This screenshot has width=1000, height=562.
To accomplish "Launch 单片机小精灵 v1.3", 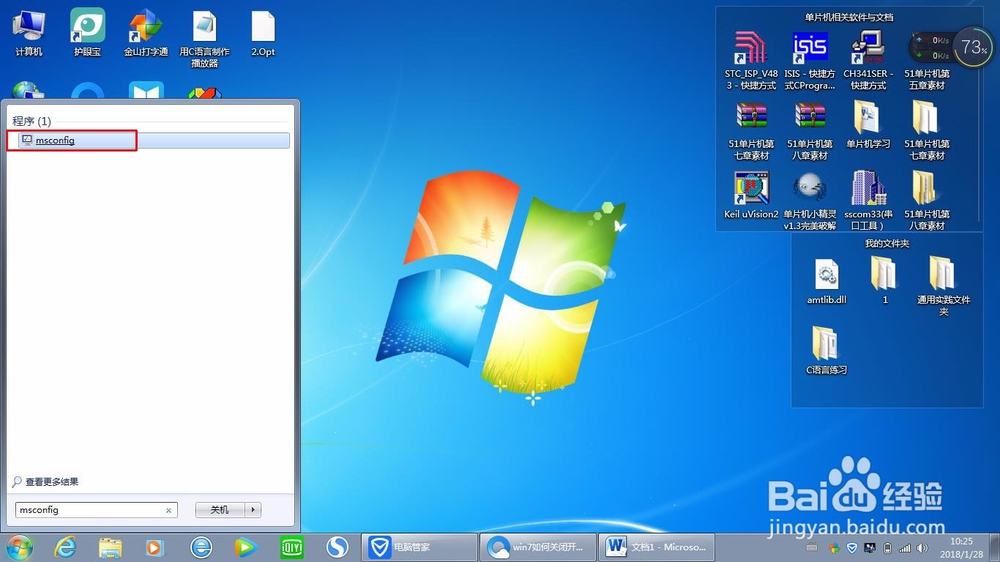I will 810,201.
